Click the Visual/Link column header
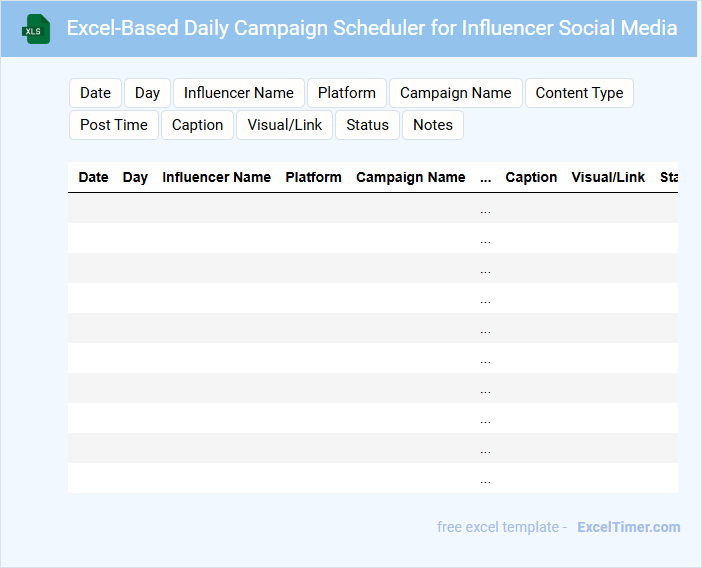This screenshot has height=568, width=702. pos(608,177)
